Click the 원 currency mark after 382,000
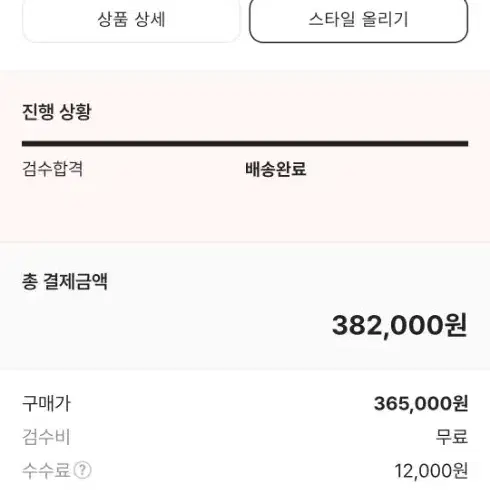The height and width of the screenshot is (490, 490). click(x=455, y=325)
